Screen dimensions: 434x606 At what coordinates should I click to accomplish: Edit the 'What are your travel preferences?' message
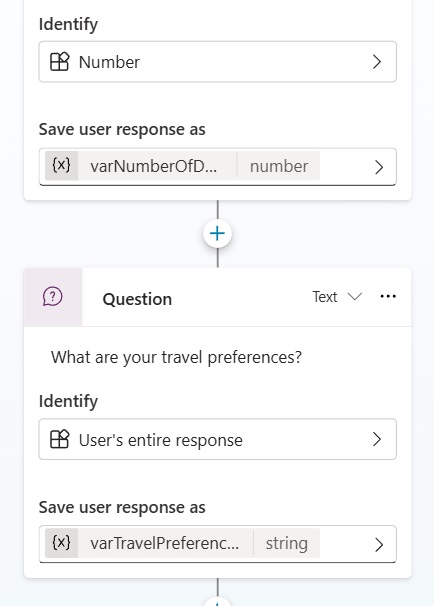click(176, 357)
